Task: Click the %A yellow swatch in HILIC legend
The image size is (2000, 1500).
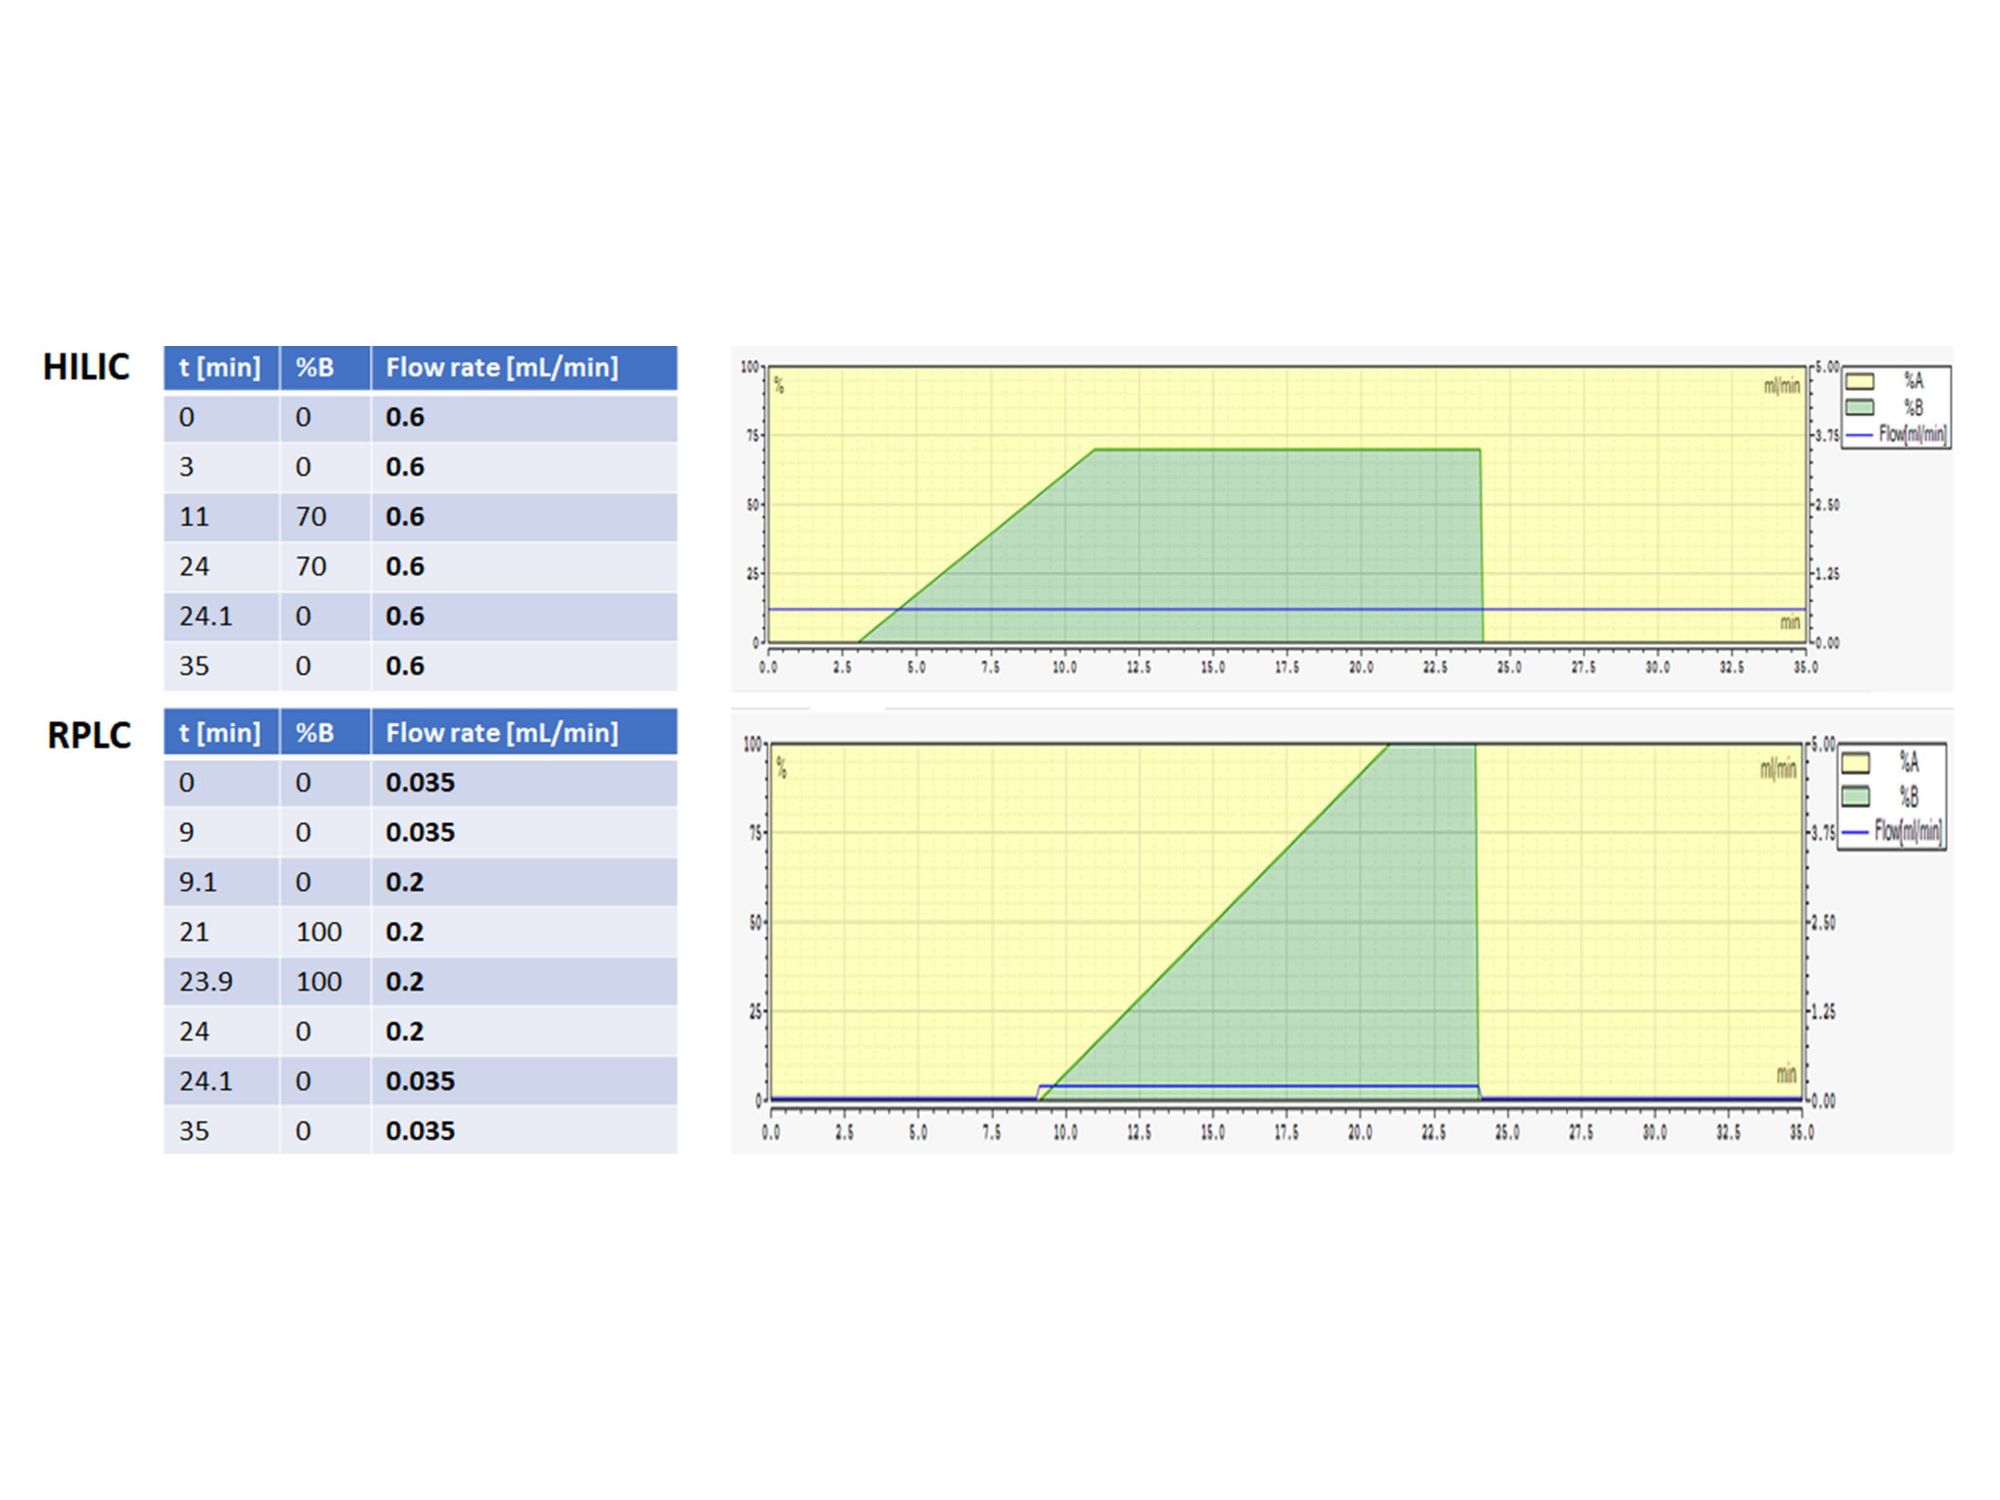Action: tap(1859, 381)
